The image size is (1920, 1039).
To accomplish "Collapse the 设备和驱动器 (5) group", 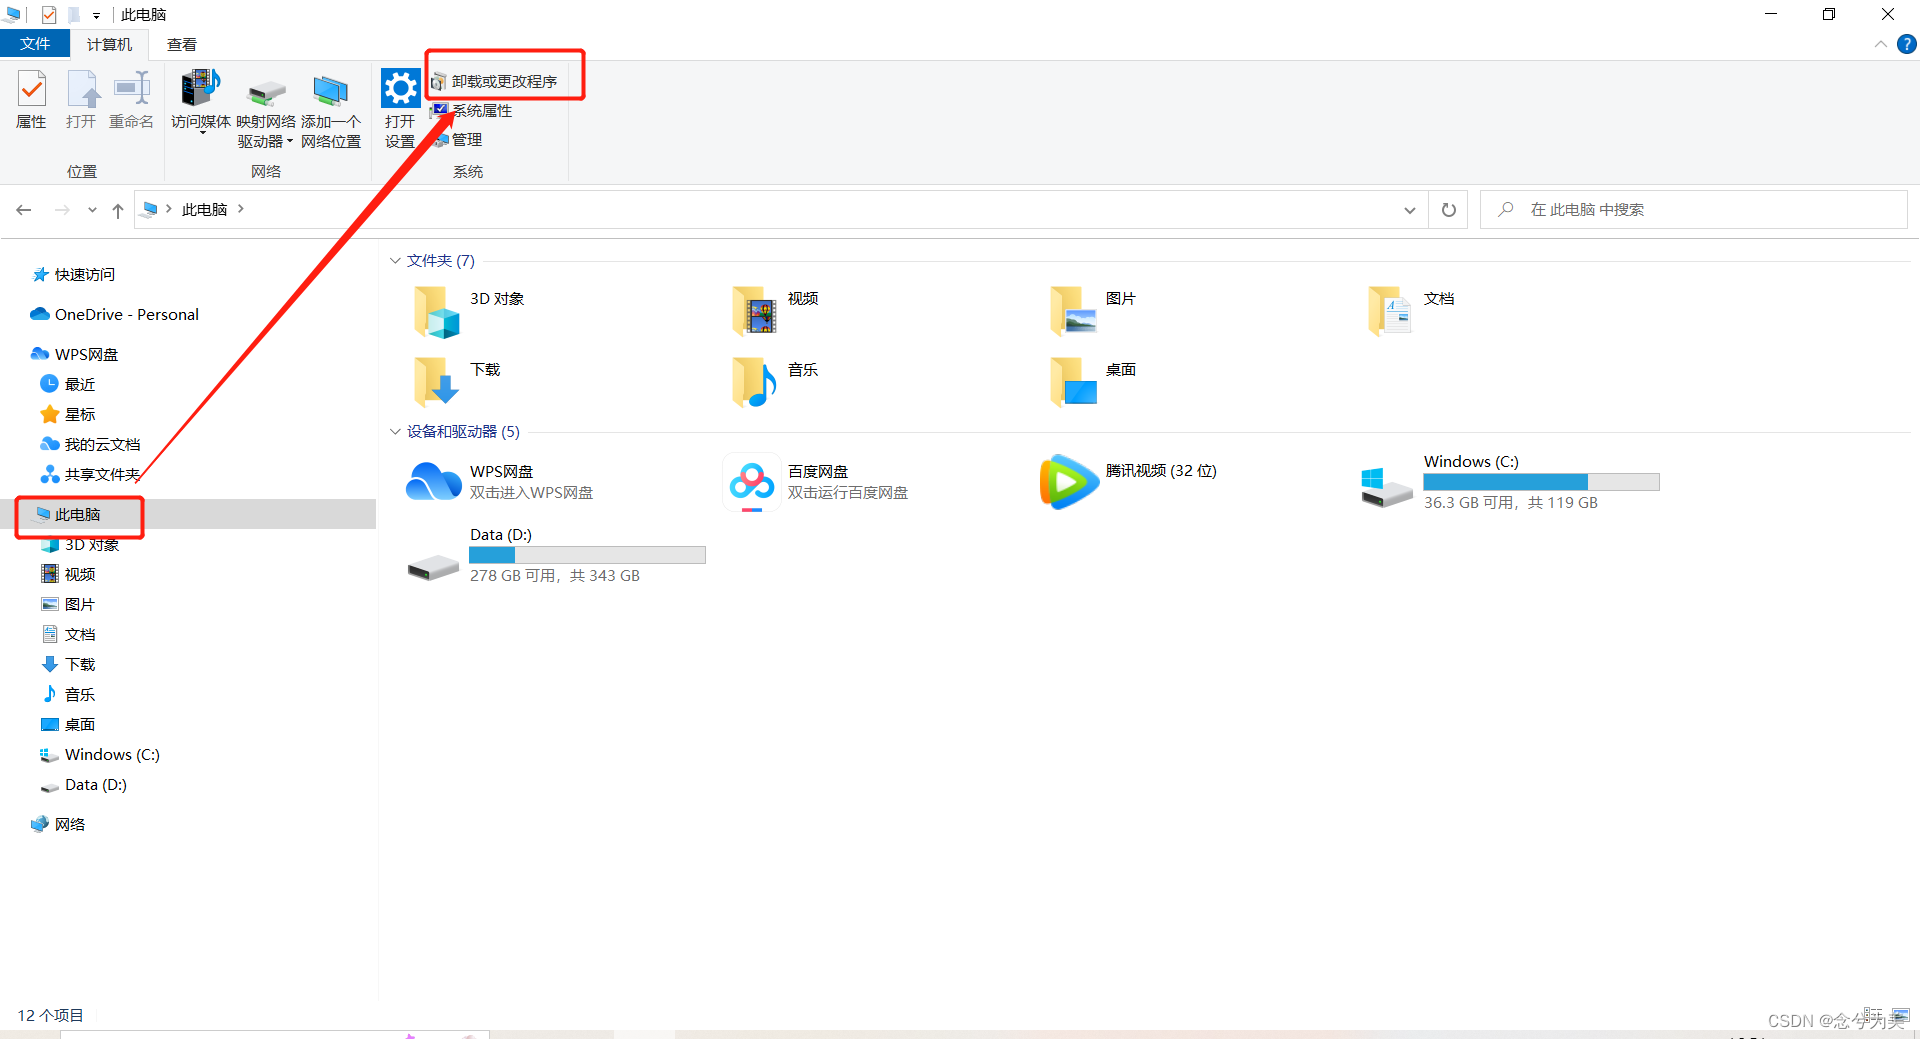I will [x=395, y=432].
